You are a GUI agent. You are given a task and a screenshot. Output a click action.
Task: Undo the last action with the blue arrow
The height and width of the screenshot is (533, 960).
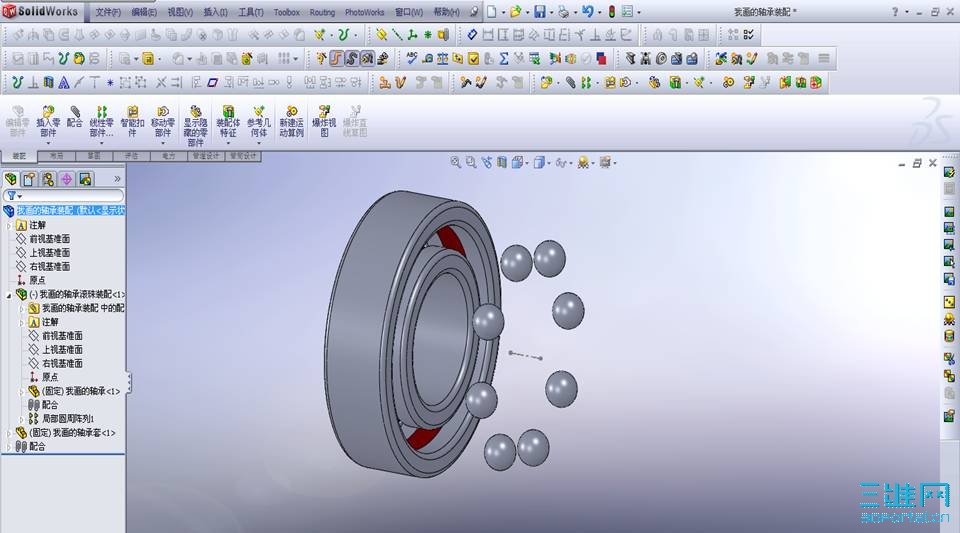coord(587,11)
